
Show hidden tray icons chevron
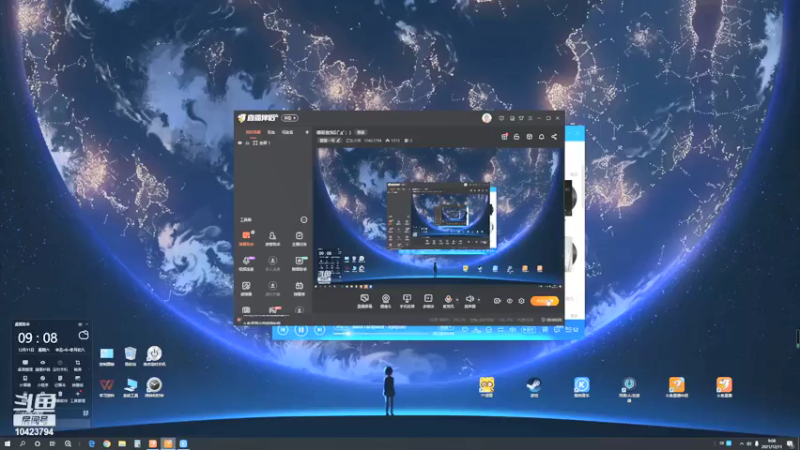[742, 444]
